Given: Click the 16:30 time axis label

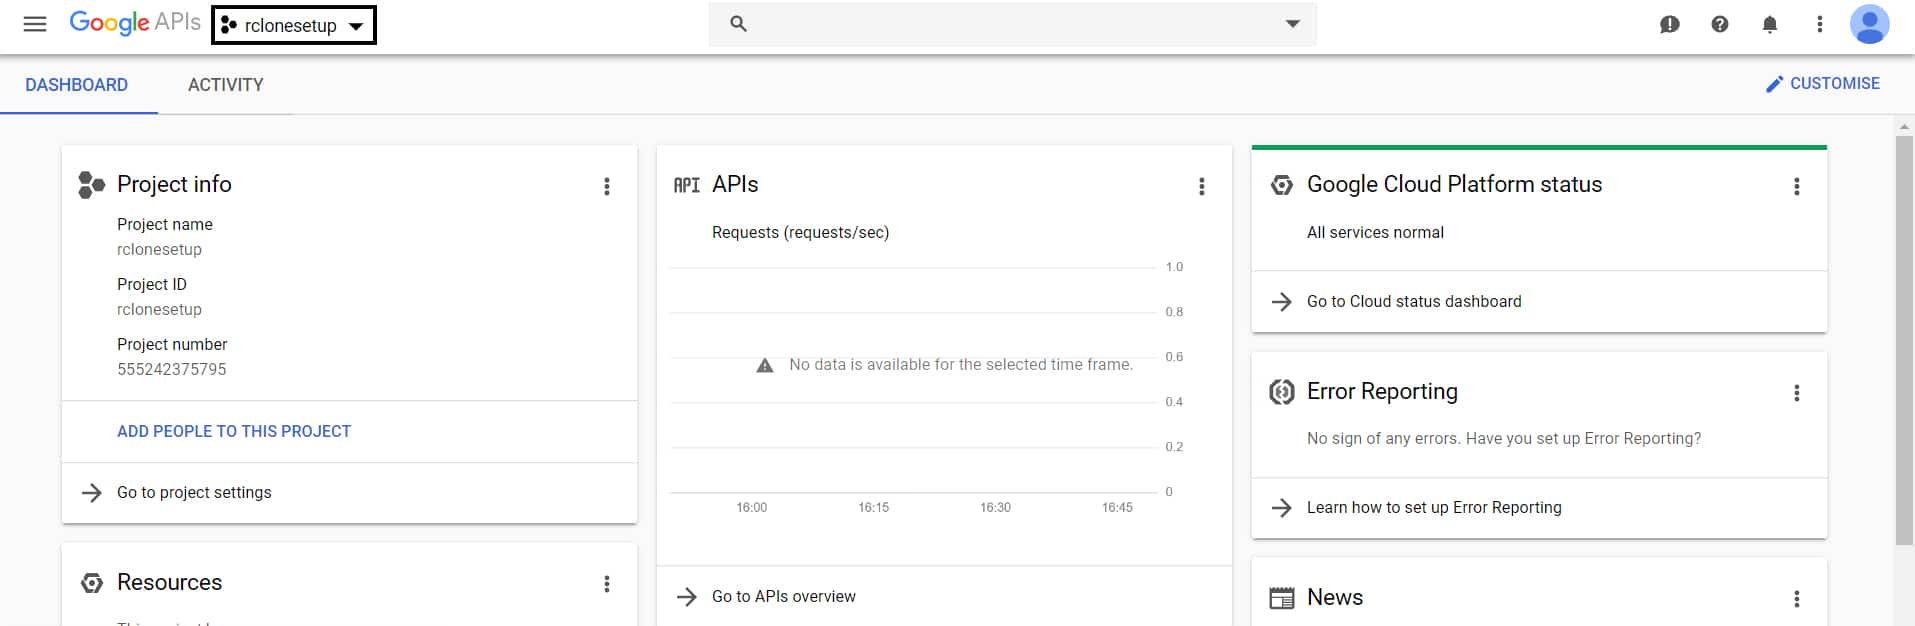Looking at the screenshot, I should (995, 508).
